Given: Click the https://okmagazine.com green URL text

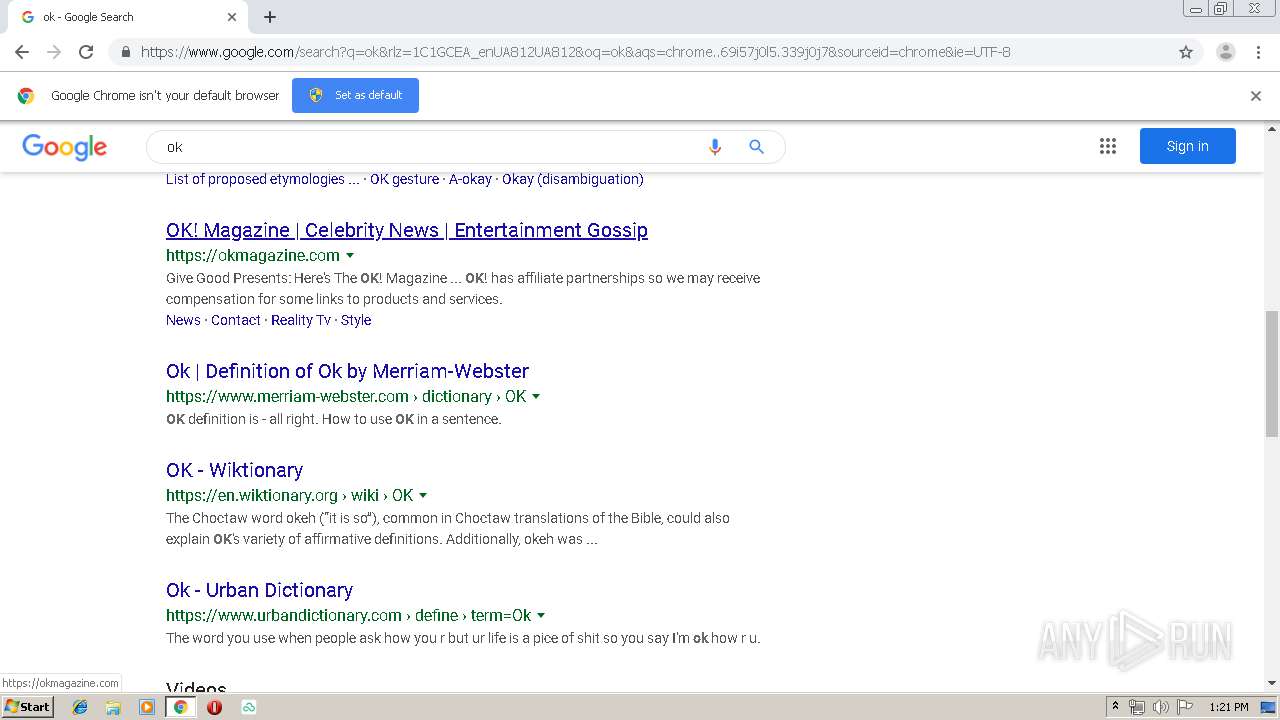Looking at the screenshot, I should 253,255.
